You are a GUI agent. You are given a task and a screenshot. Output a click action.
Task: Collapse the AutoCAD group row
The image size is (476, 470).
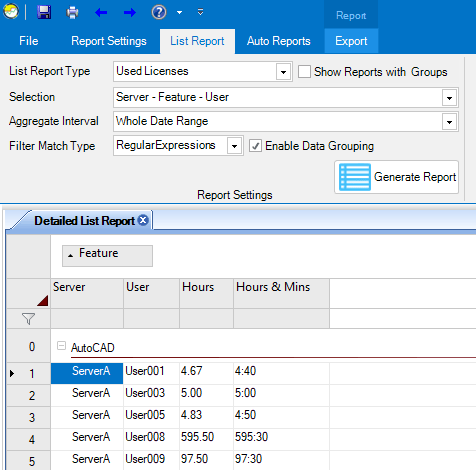[x=61, y=346]
